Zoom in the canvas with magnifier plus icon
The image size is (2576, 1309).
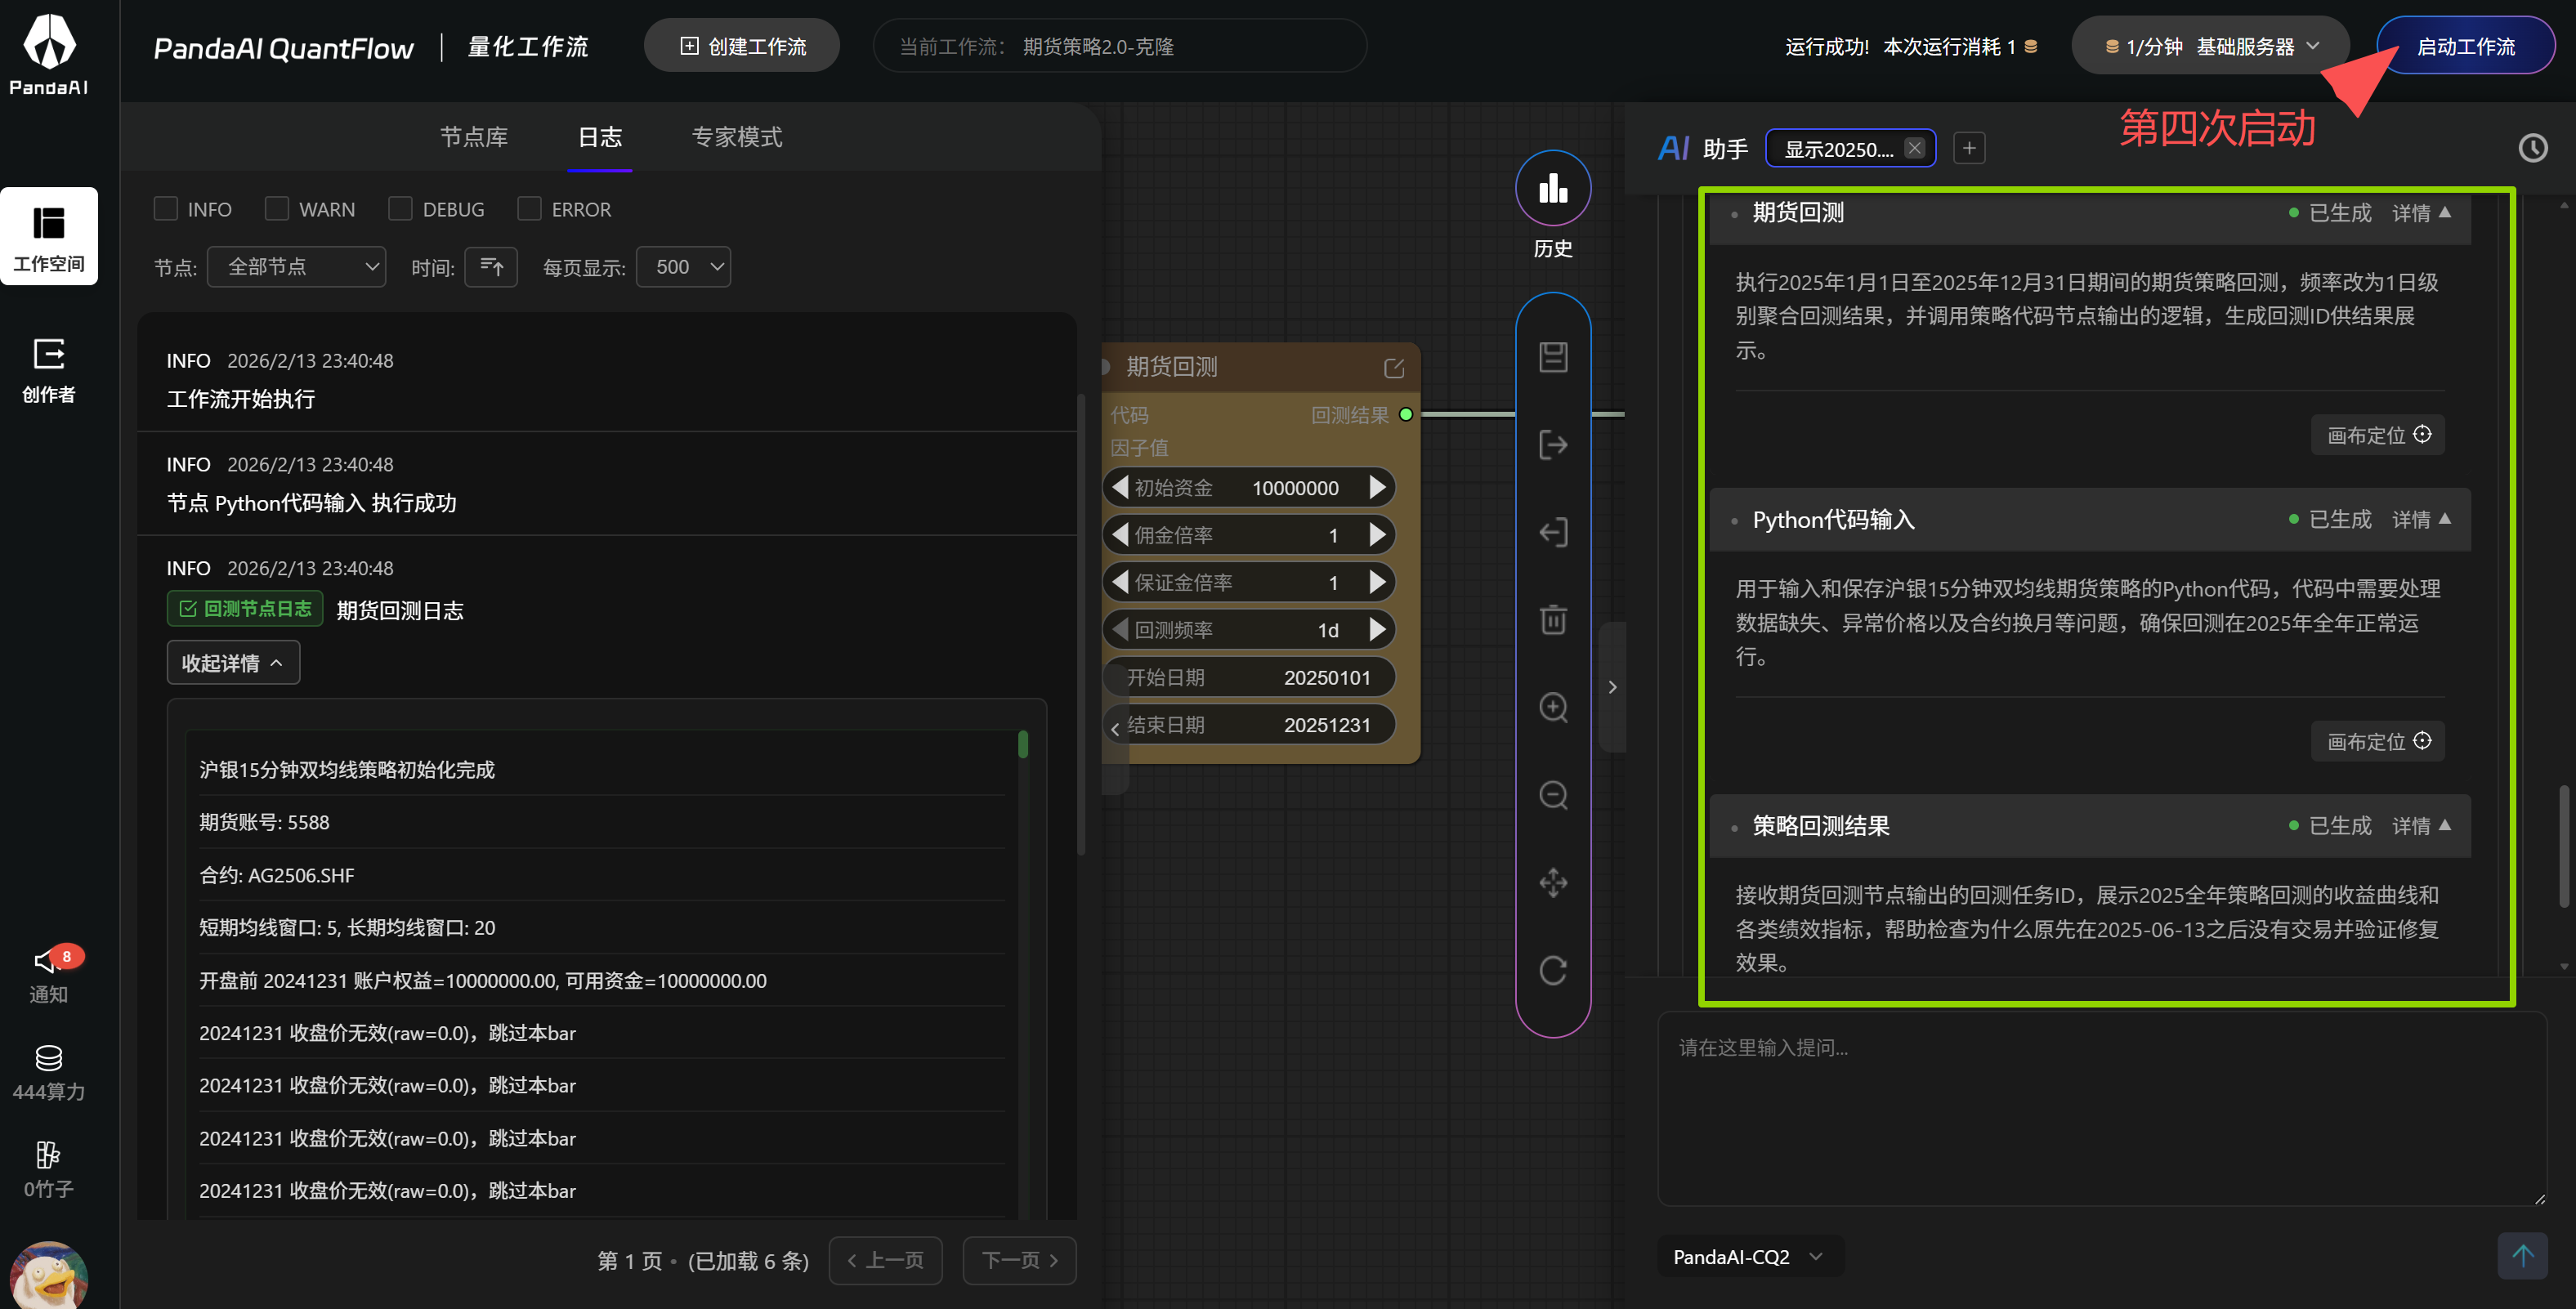coord(1553,707)
